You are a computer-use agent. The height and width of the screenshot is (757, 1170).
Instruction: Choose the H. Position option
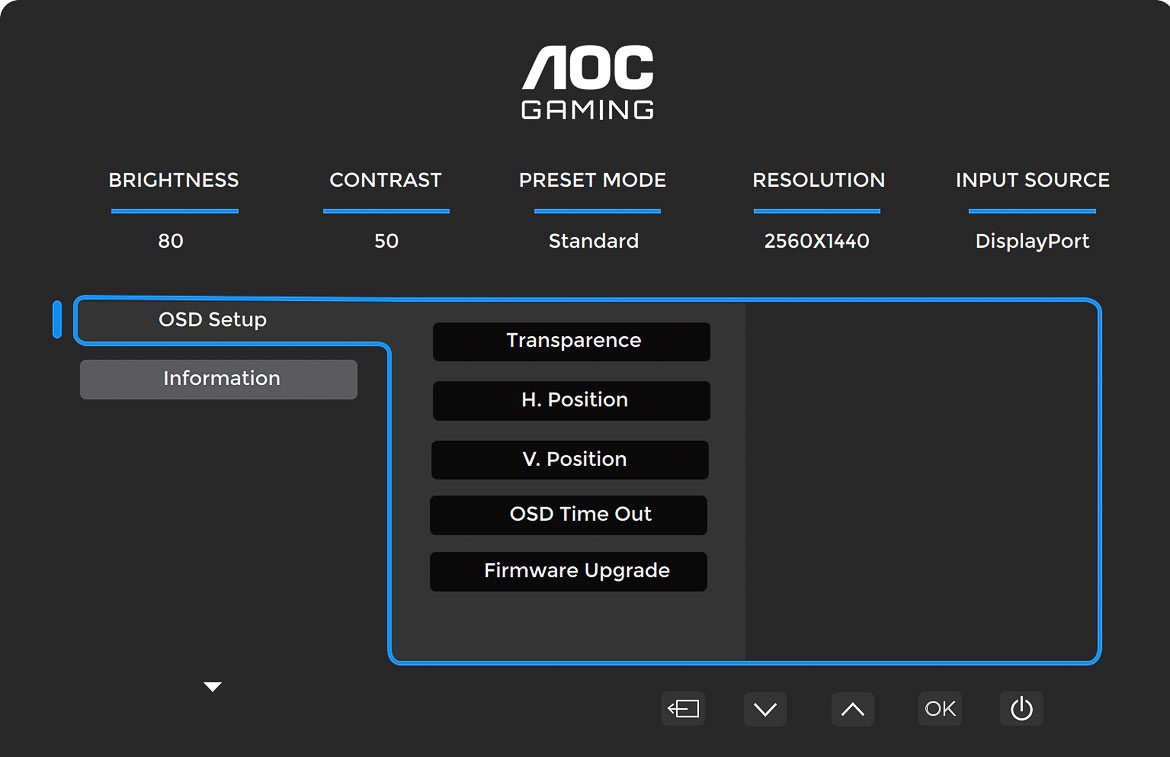tap(572, 400)
